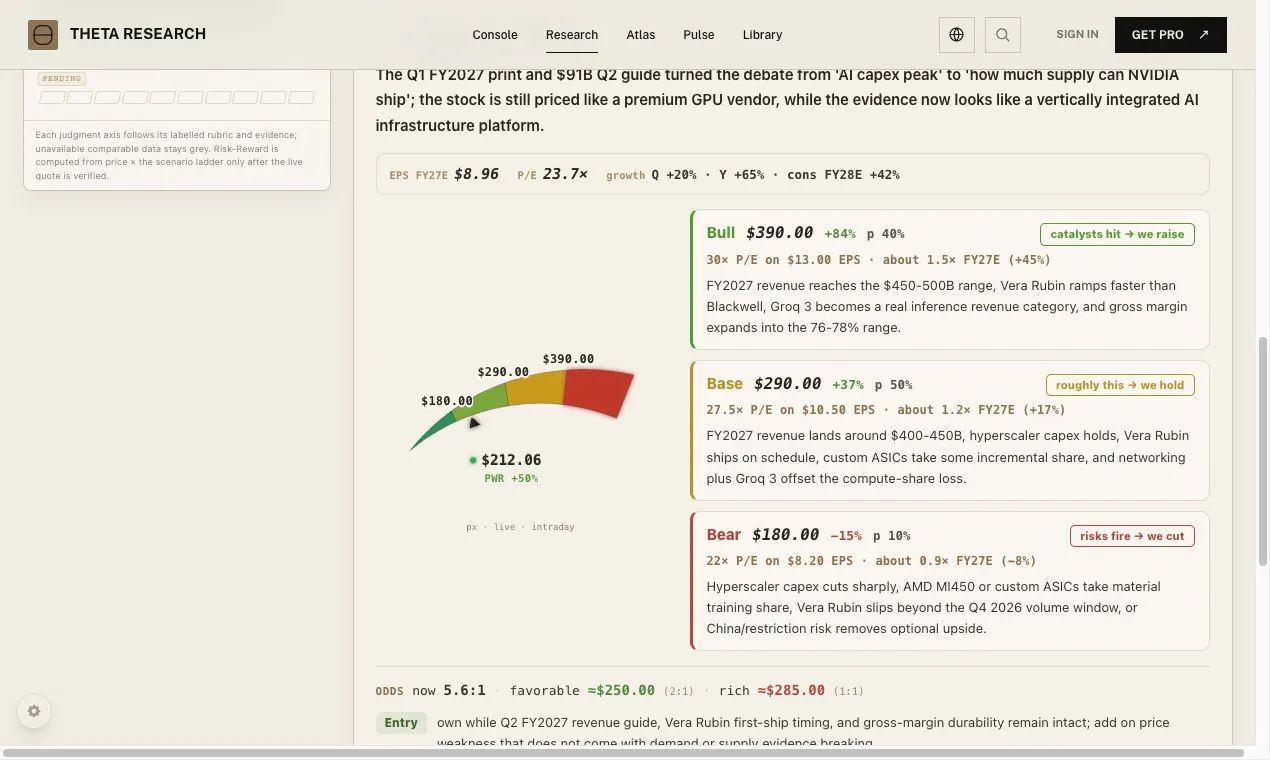The width and height of the screenshot is (1270, 760).
Task: Click the 'catalysts hit → we raise' badge
Action: pos(1117,234)
